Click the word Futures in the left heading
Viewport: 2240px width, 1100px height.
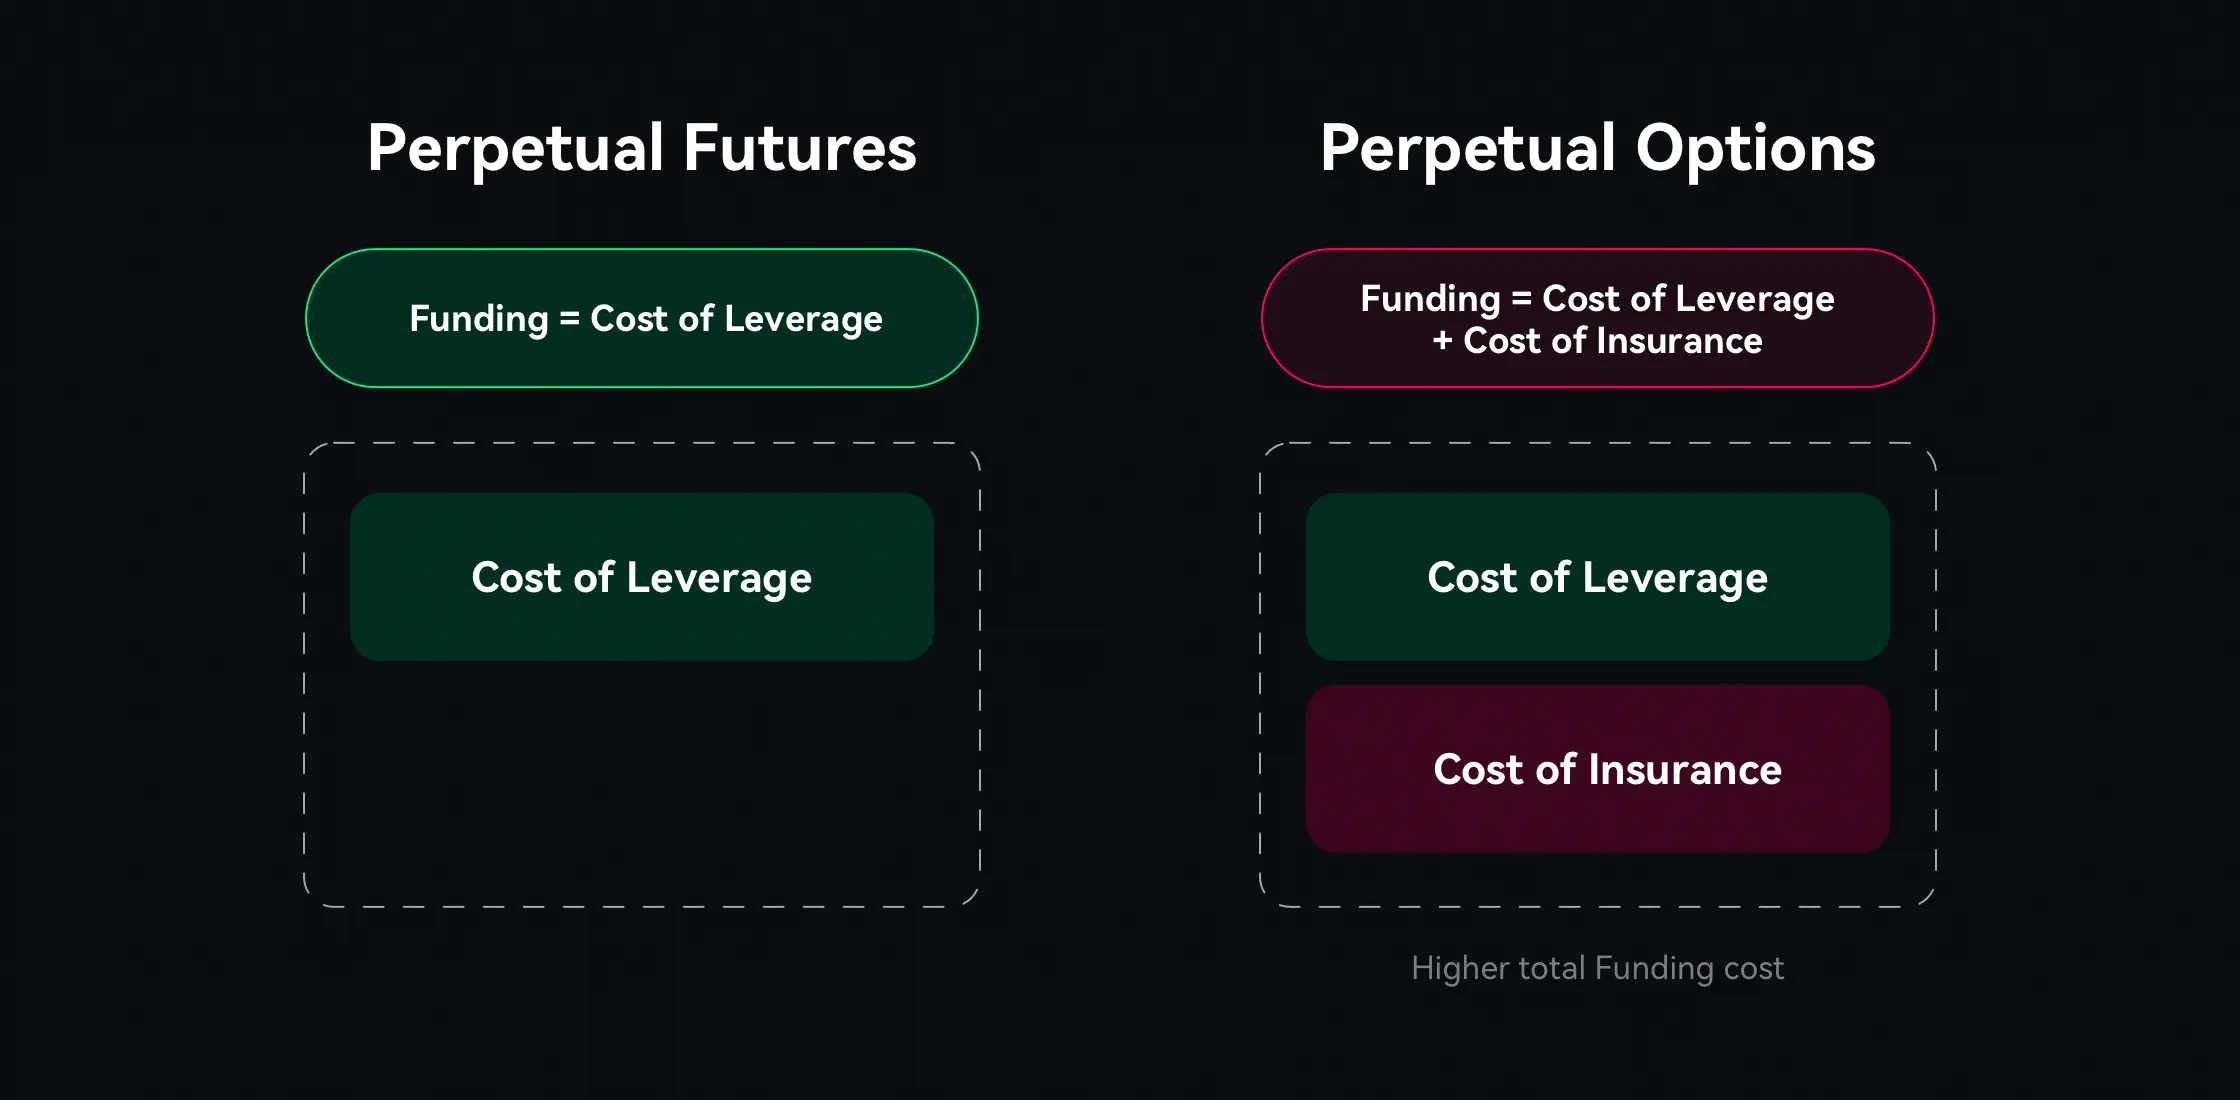800,148
